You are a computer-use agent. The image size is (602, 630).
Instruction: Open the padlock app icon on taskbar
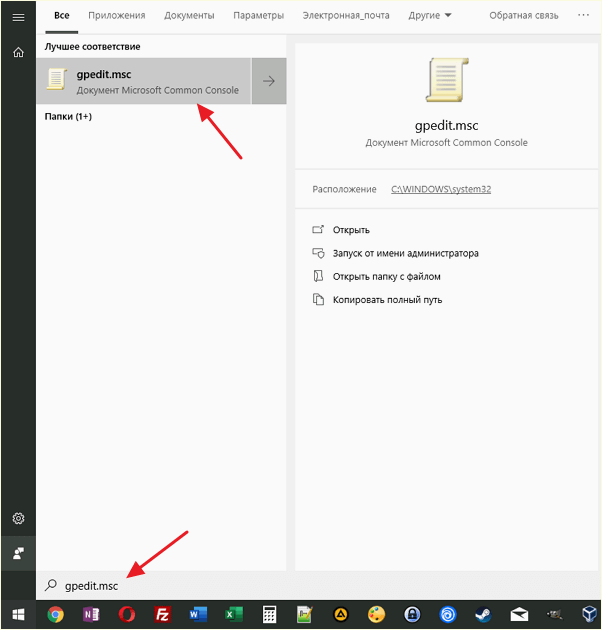coord(412,615)
